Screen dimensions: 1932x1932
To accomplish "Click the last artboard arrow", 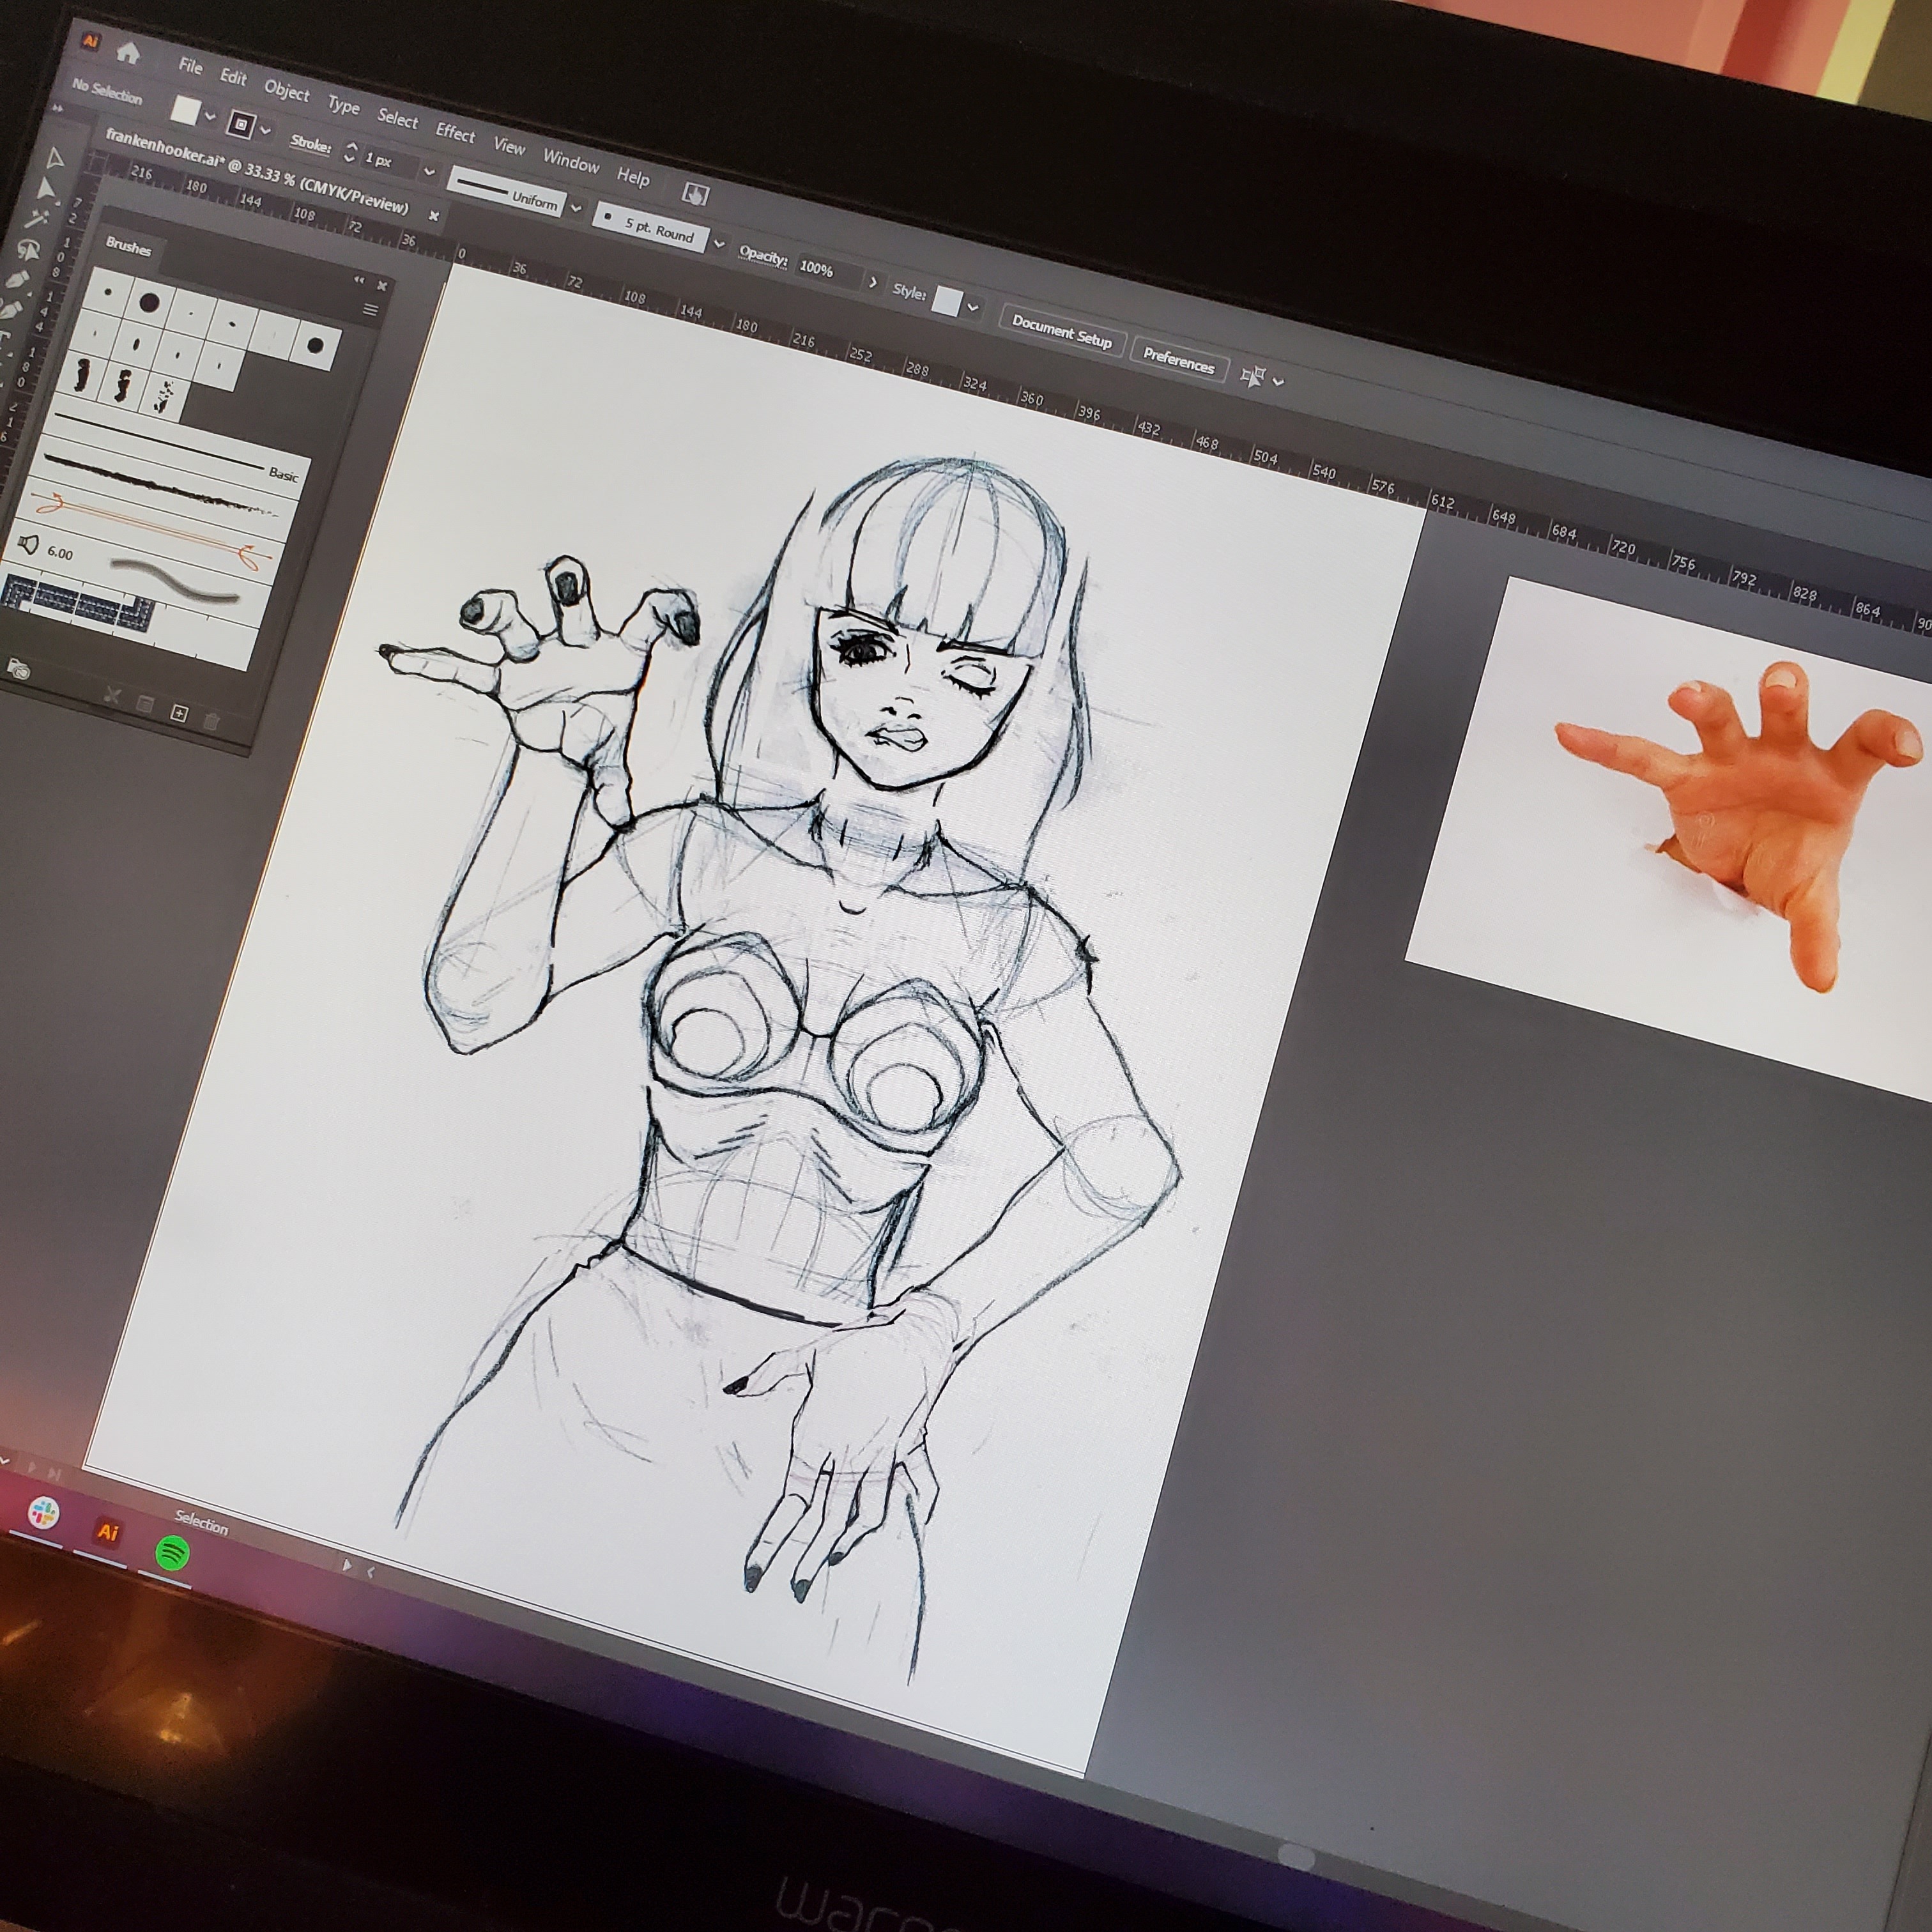I will tap(53, 1474).
